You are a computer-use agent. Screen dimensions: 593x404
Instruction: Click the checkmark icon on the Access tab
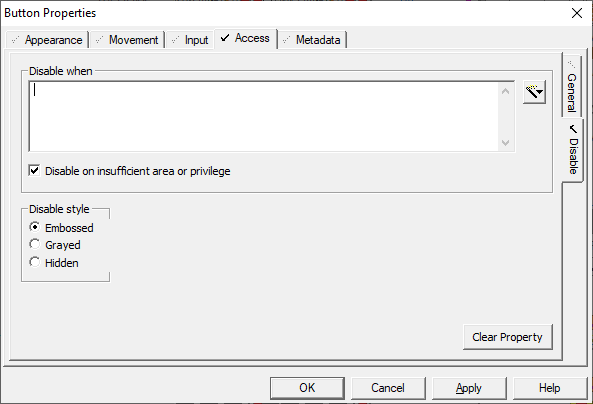tap(225, 37)
